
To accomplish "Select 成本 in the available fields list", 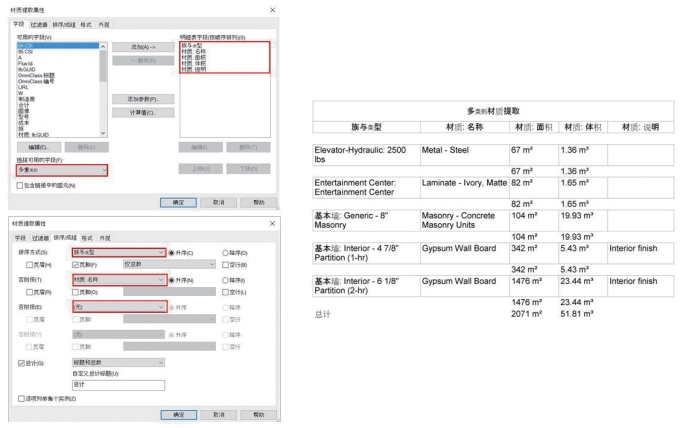I will pos(24,123).
